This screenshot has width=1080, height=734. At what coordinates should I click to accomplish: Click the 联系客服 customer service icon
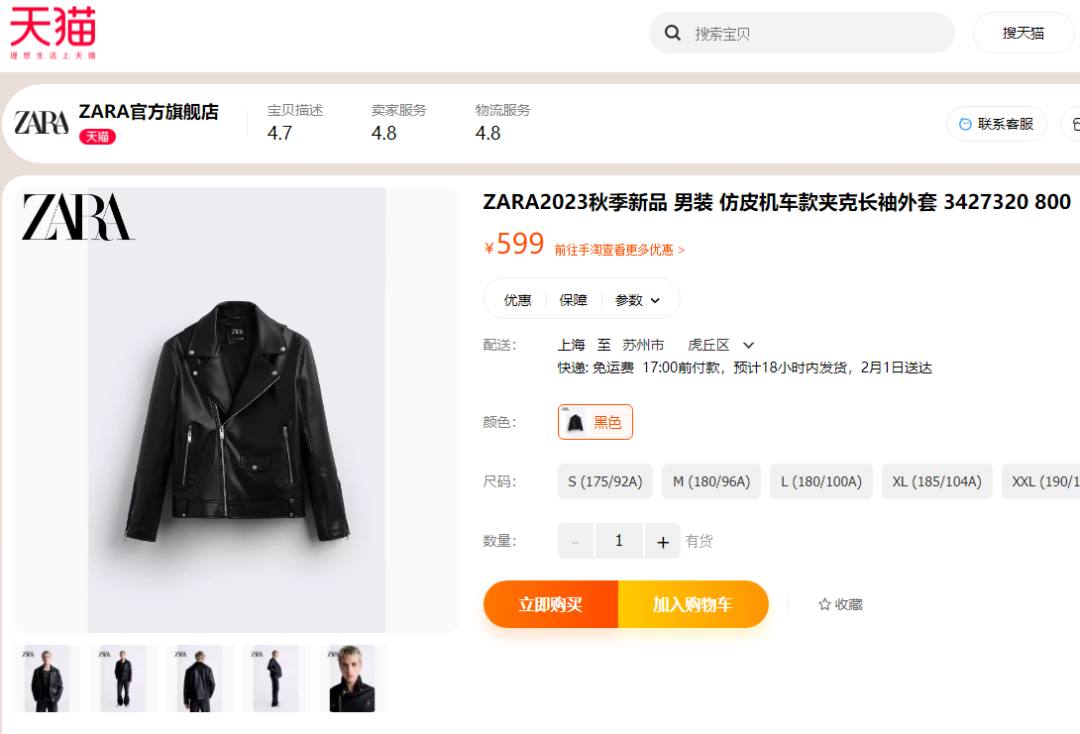(965, 124)
